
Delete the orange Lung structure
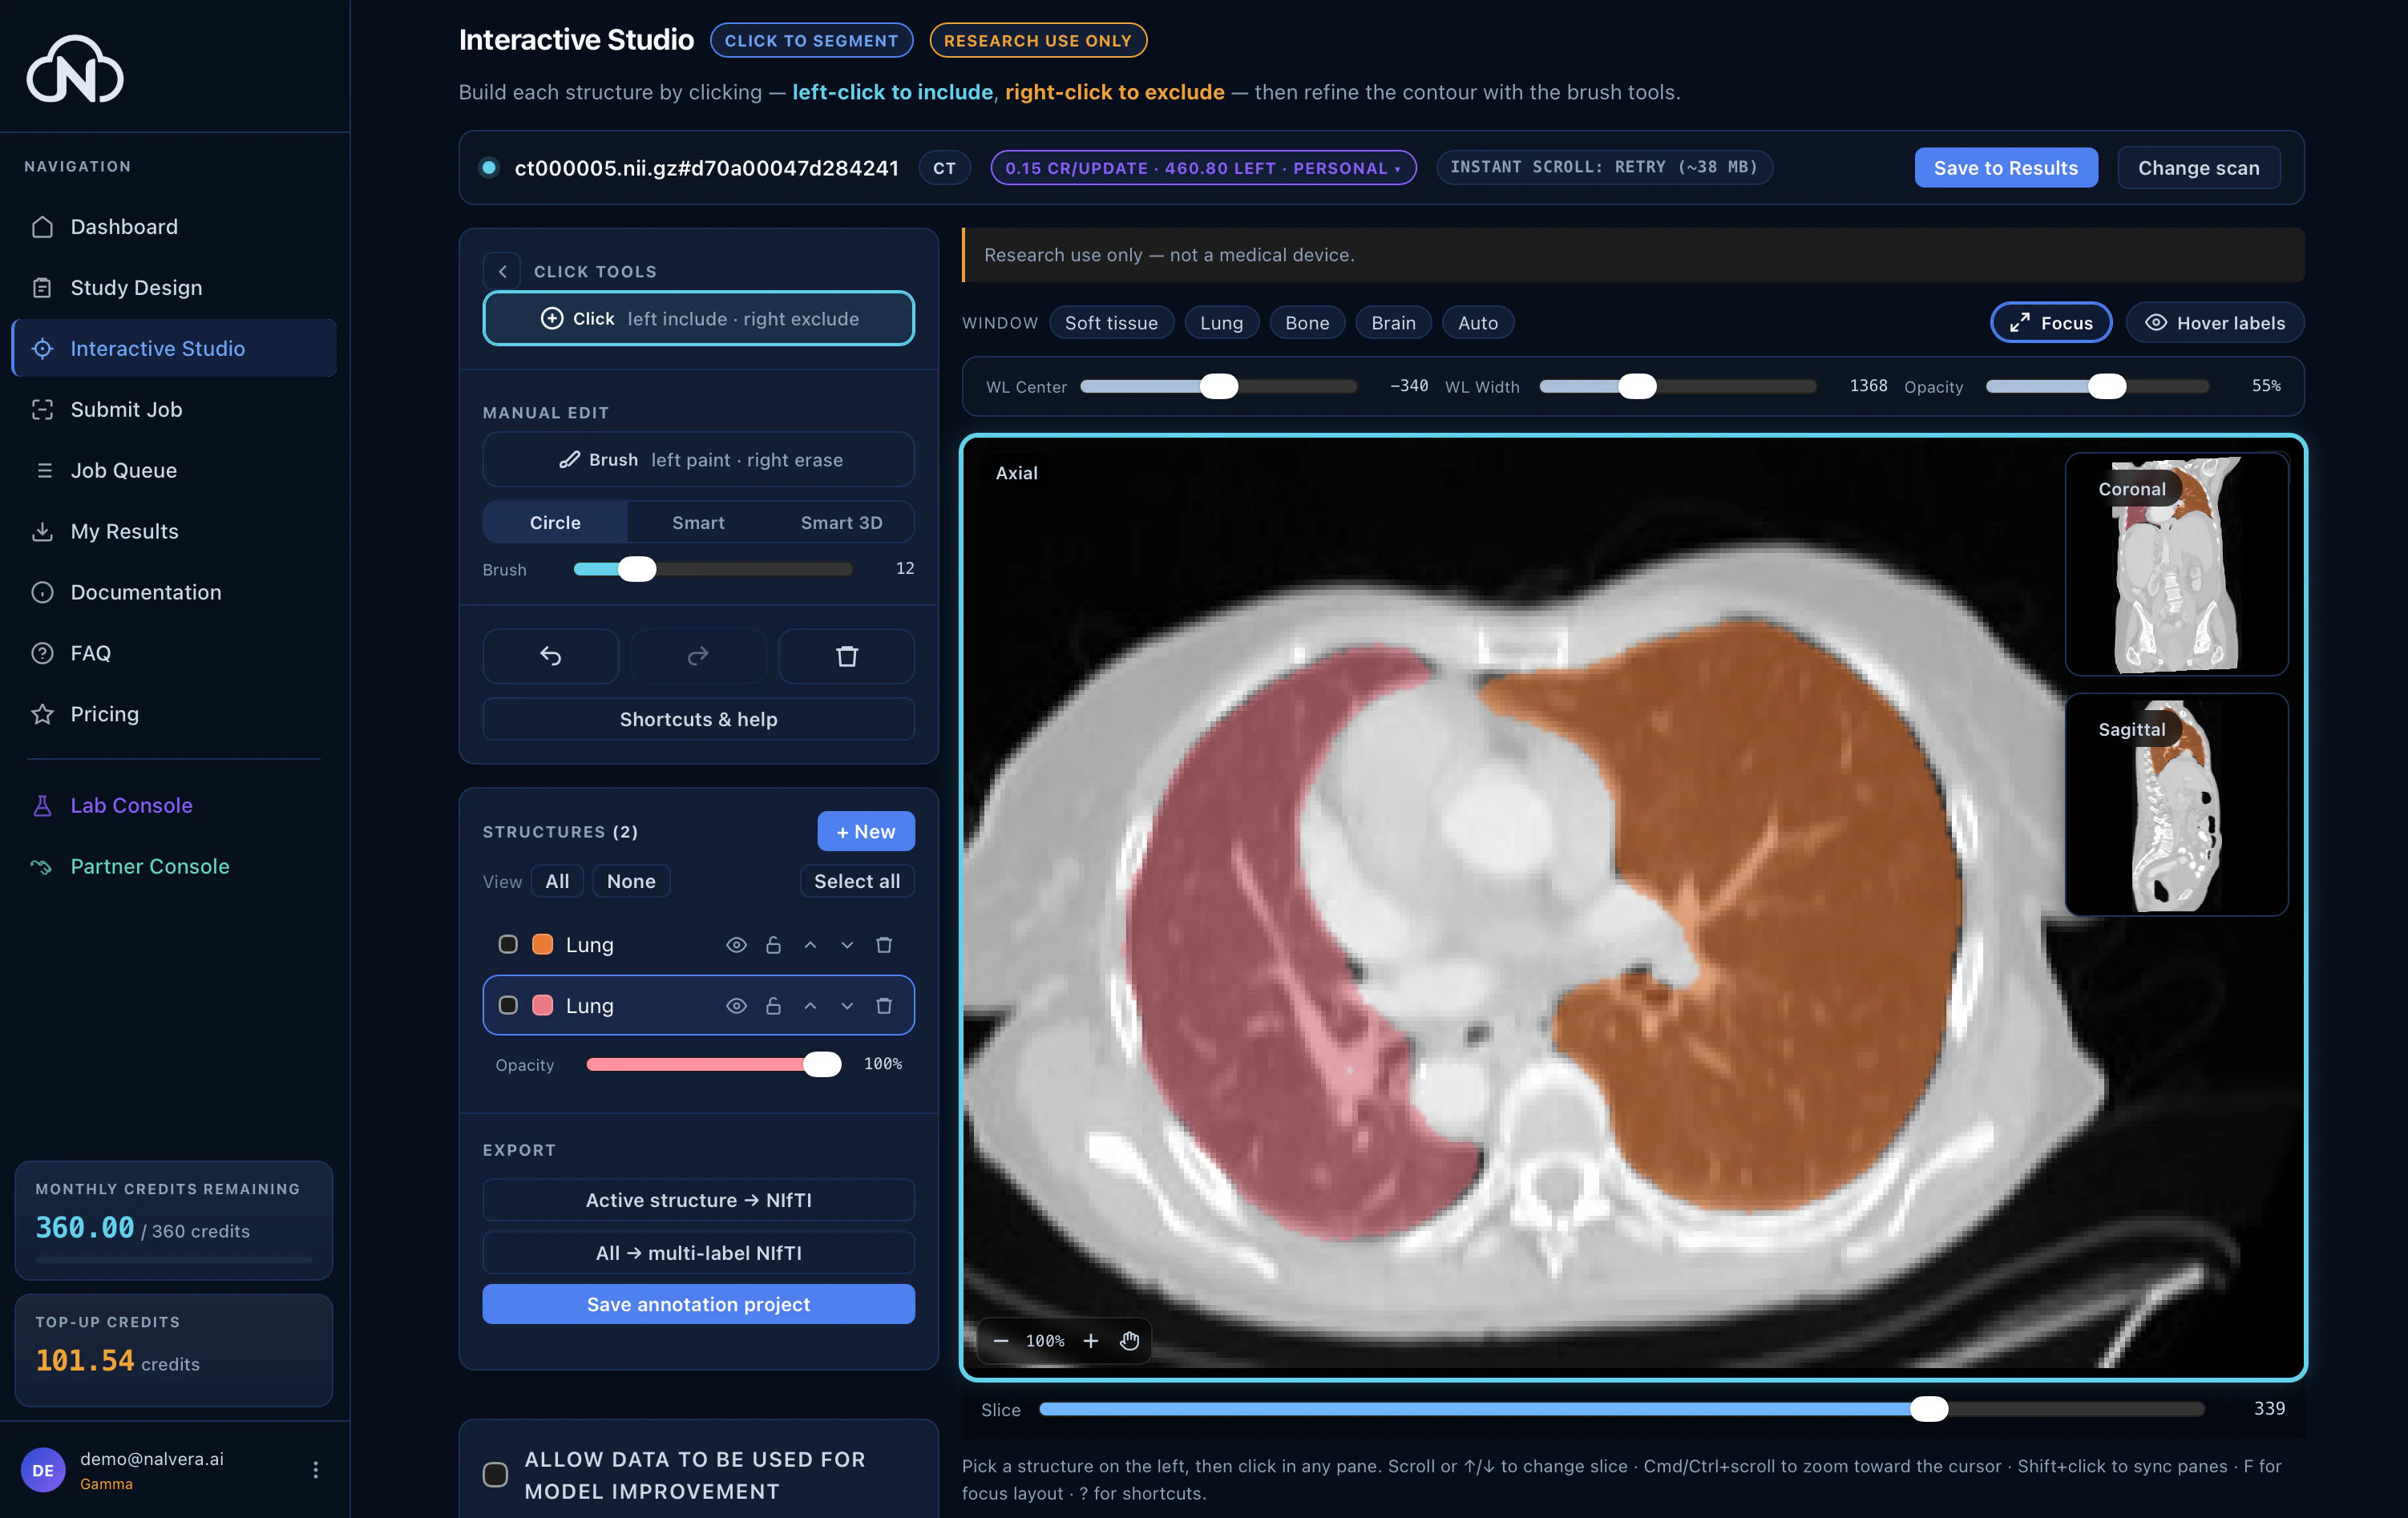point(884,945)
